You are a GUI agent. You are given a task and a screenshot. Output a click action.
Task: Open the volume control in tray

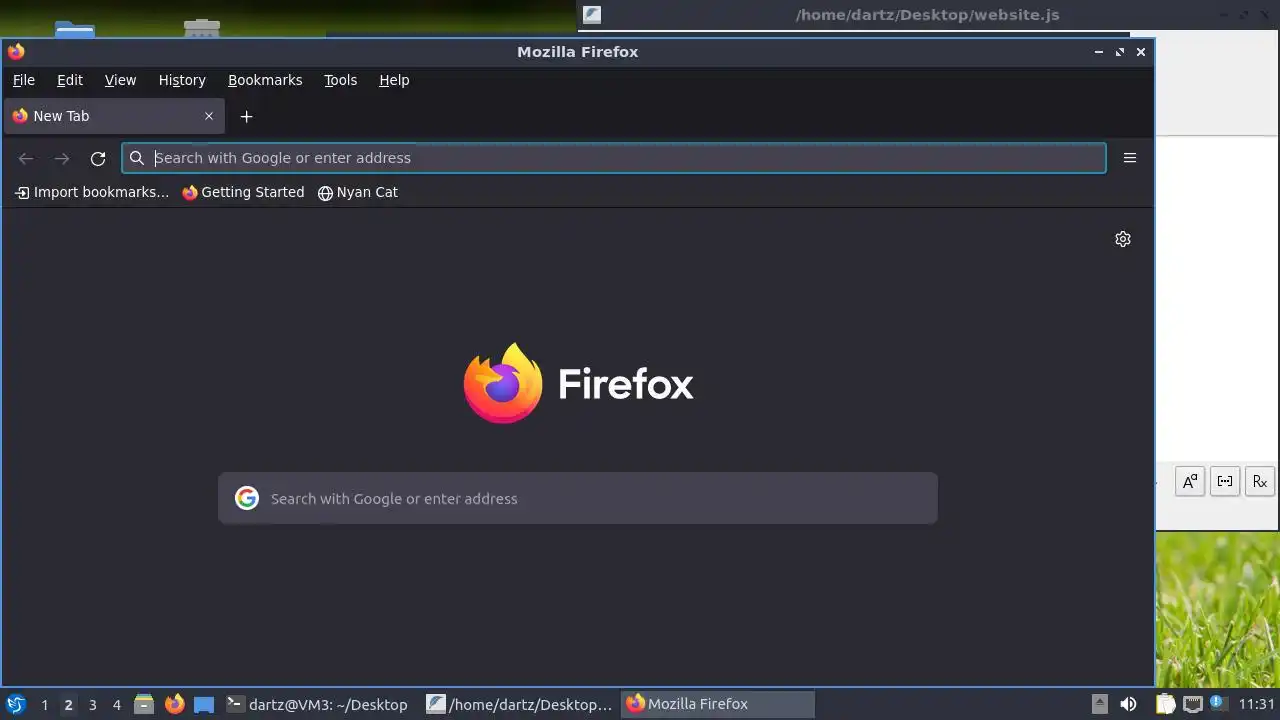click(1128, 704)
